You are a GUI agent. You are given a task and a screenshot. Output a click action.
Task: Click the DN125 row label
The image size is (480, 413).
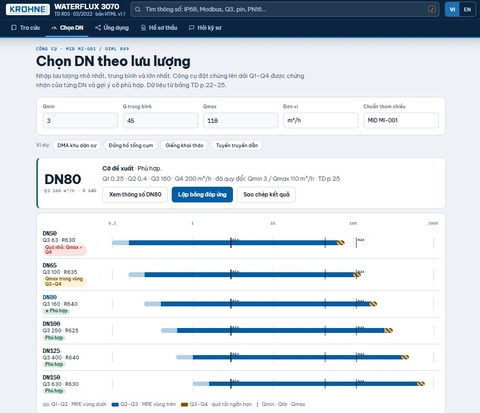[51, 351]
